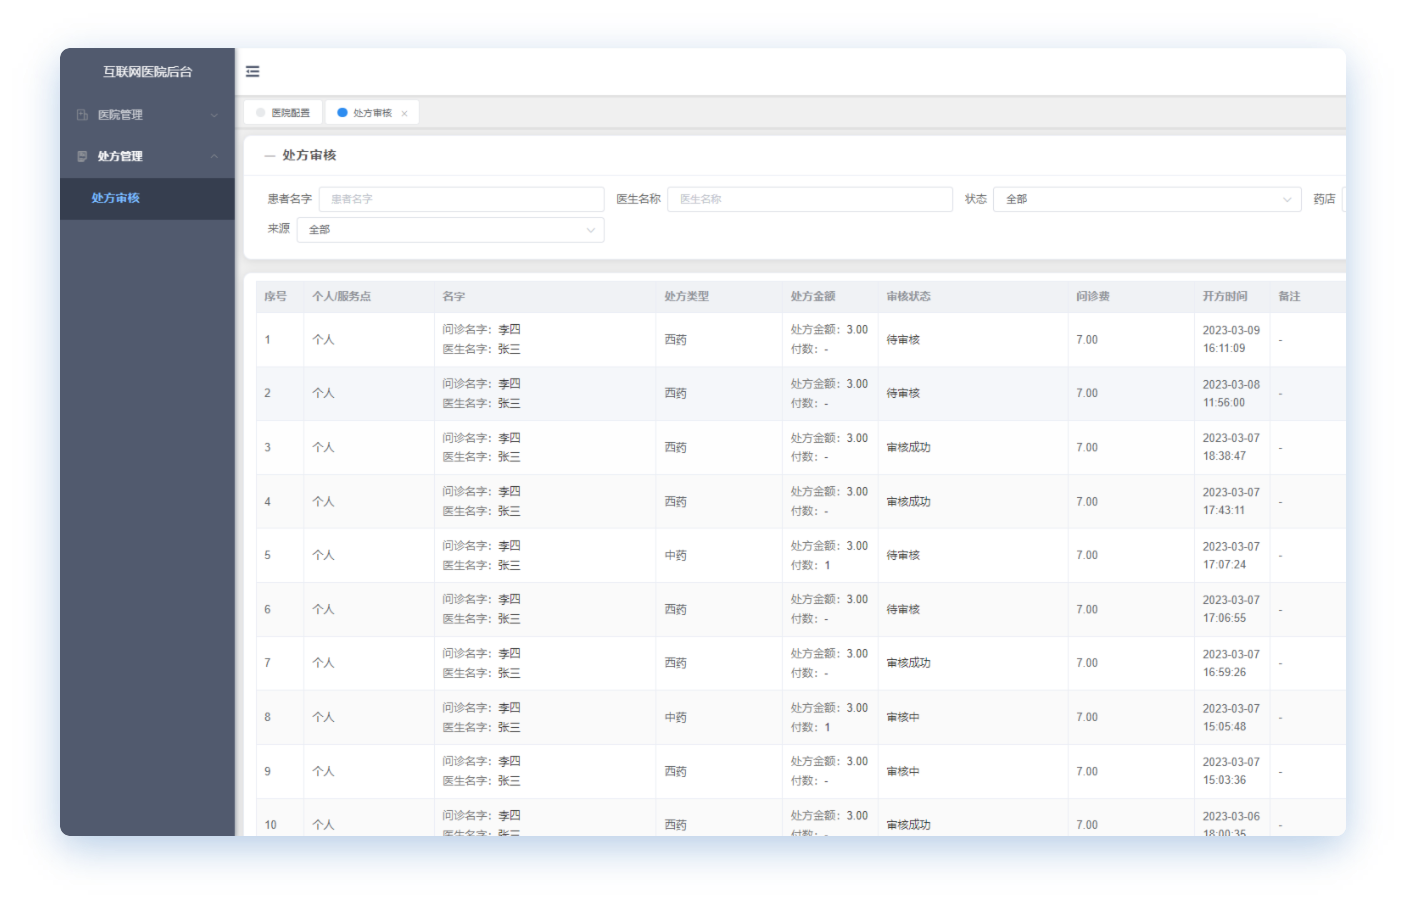Click the 审核状态 column header
This screenshot has height=908, width=1406.
pyautogui.click(x=908, y=297)
